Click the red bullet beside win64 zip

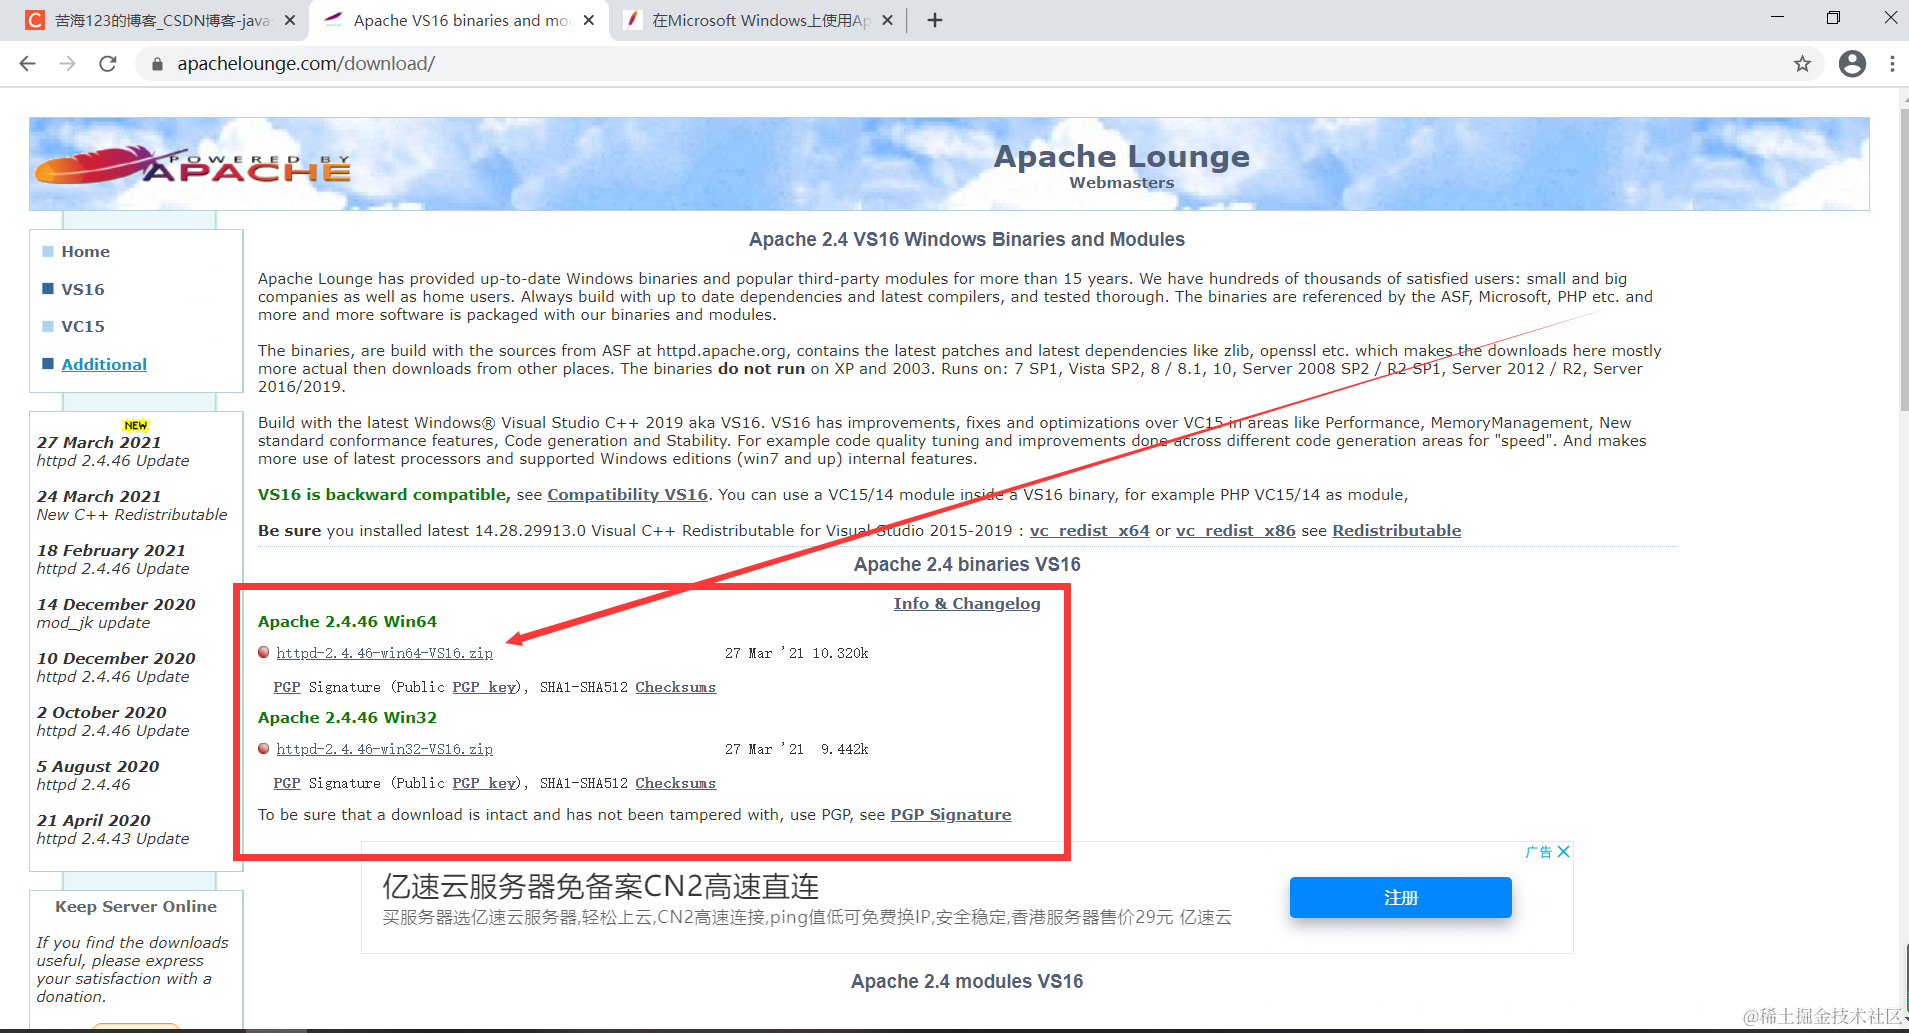coord(264,652)
